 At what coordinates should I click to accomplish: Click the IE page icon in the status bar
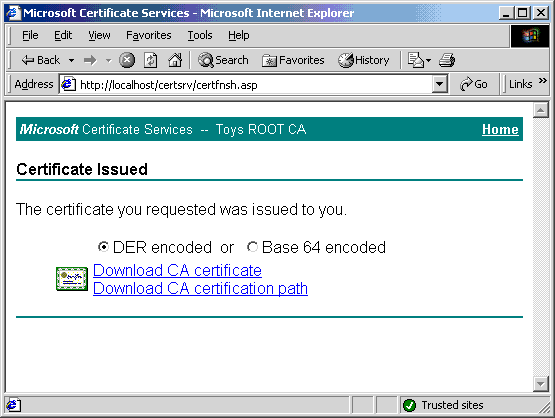[x=13, y=405]
